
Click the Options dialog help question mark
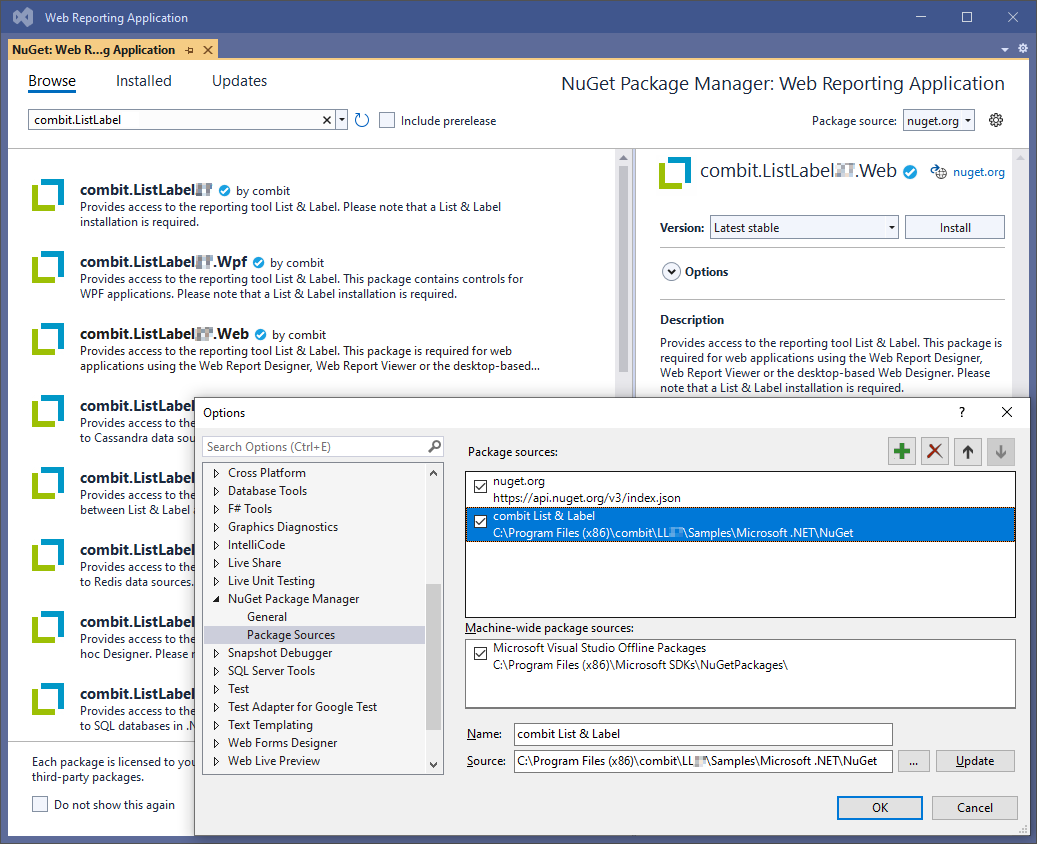coord(962,412)
